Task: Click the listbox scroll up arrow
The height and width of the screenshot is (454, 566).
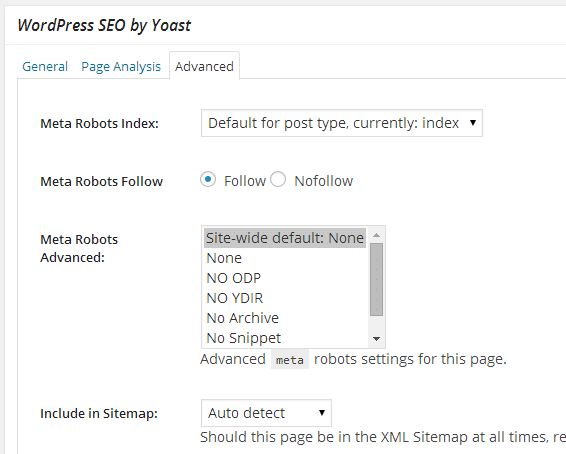Action: coord(376,235)
